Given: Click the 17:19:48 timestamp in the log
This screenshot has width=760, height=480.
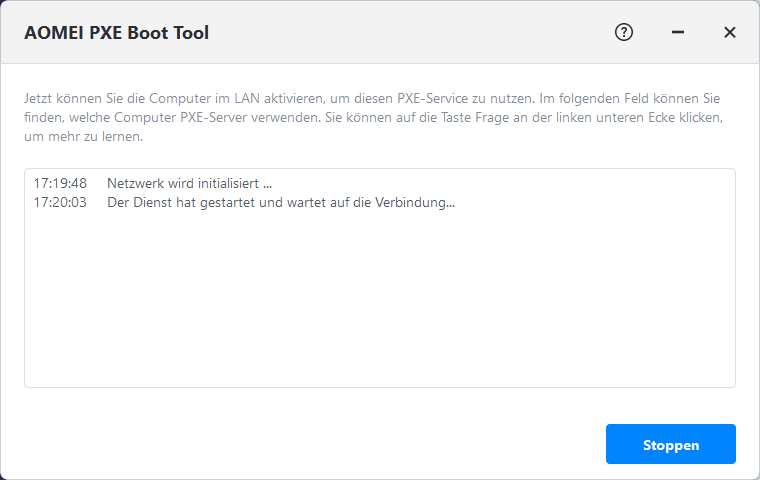Looking at the screenshot, I should pyautogui.click(x=60, y=184).
